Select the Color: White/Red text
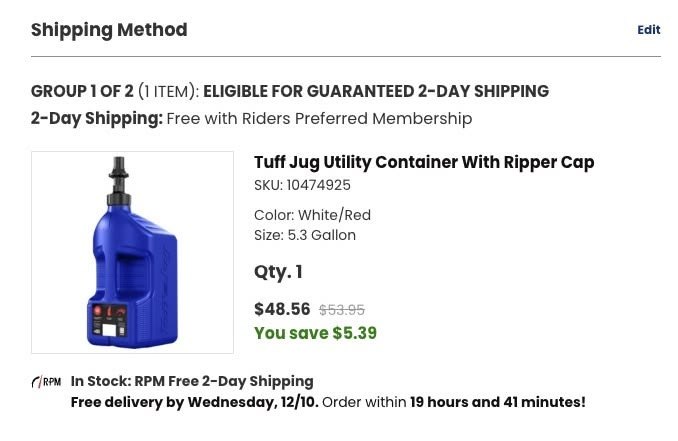Image resolution: width=678 pixels, height=441 pixels. pyautogui.click(x=312, y=215)
